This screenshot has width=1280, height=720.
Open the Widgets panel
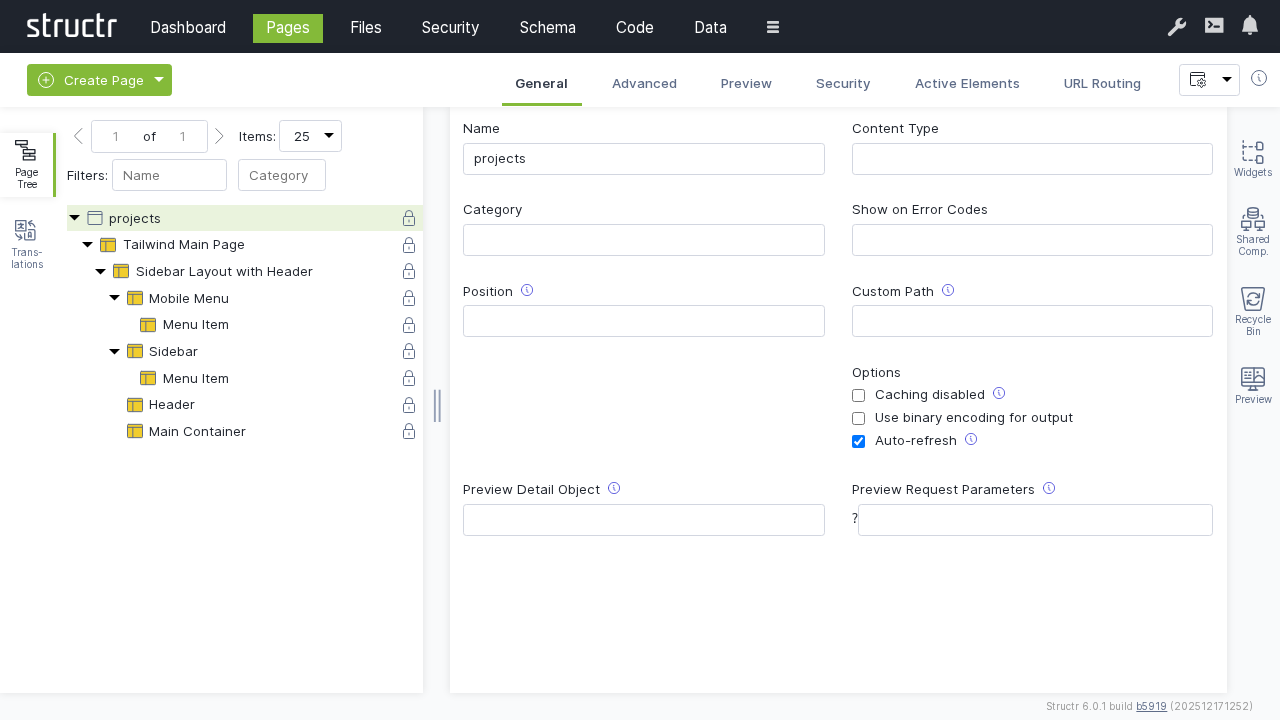[1252, 158]
